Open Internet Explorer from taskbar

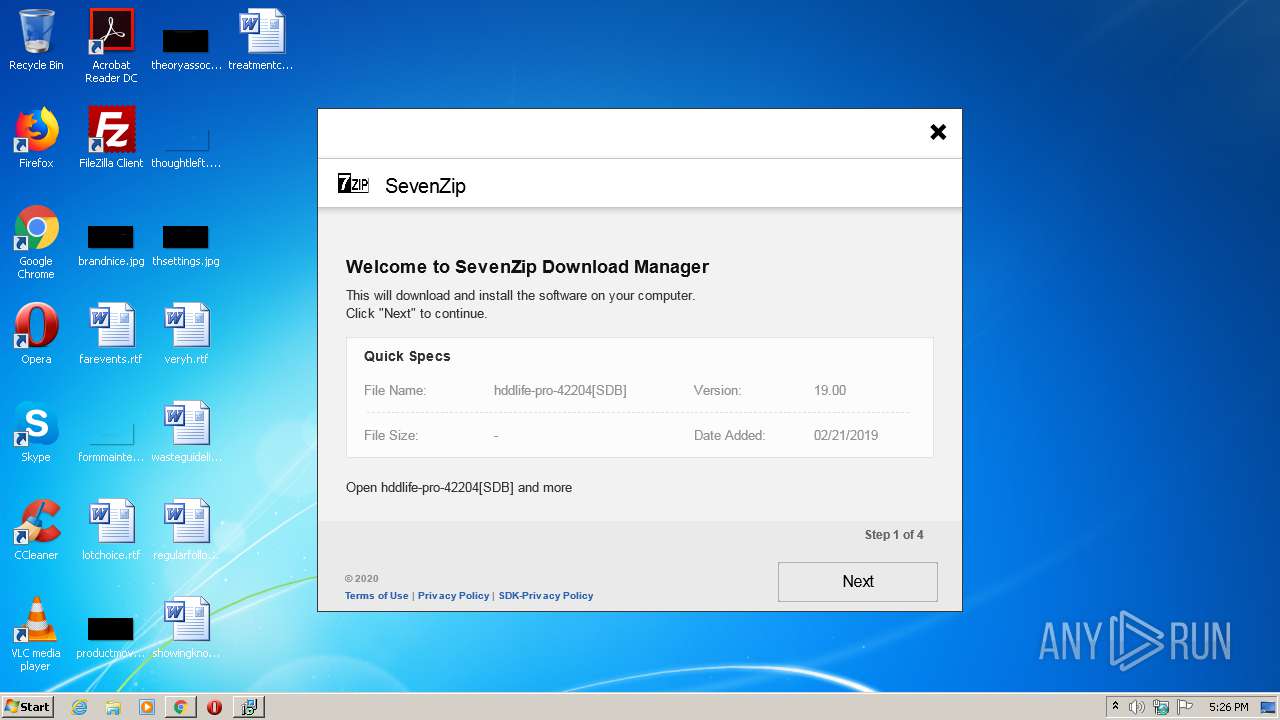[79, 707]
